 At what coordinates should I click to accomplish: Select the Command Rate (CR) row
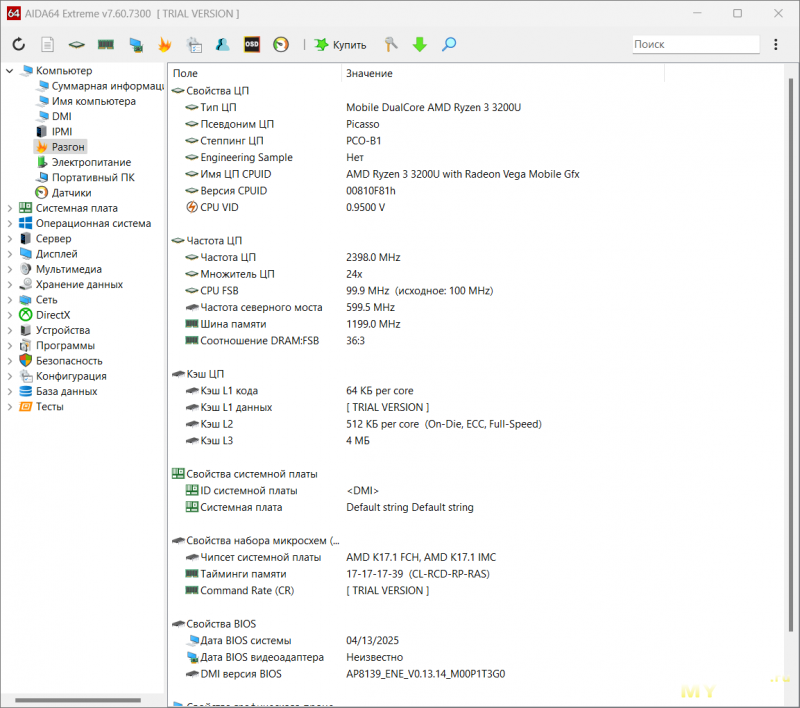click(x=307, y=591)
